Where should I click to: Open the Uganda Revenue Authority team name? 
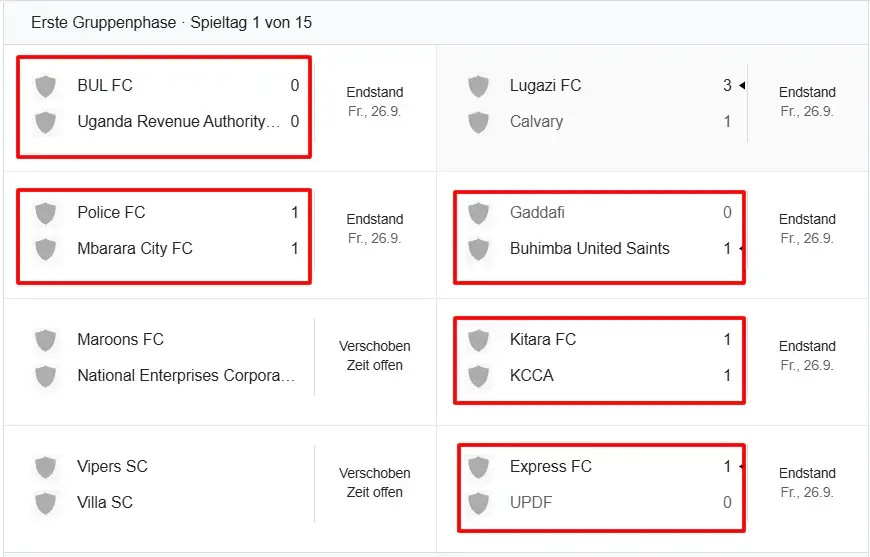(177, 122)
